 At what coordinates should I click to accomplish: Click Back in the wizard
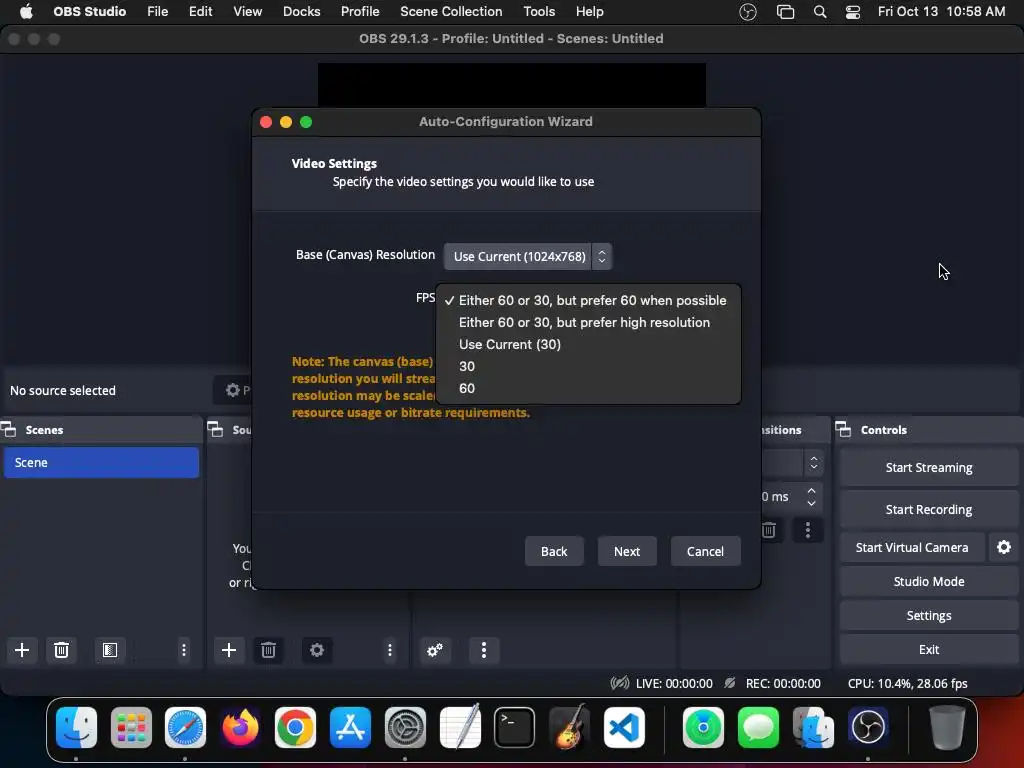pyautogui.click(x=554, y=551)
